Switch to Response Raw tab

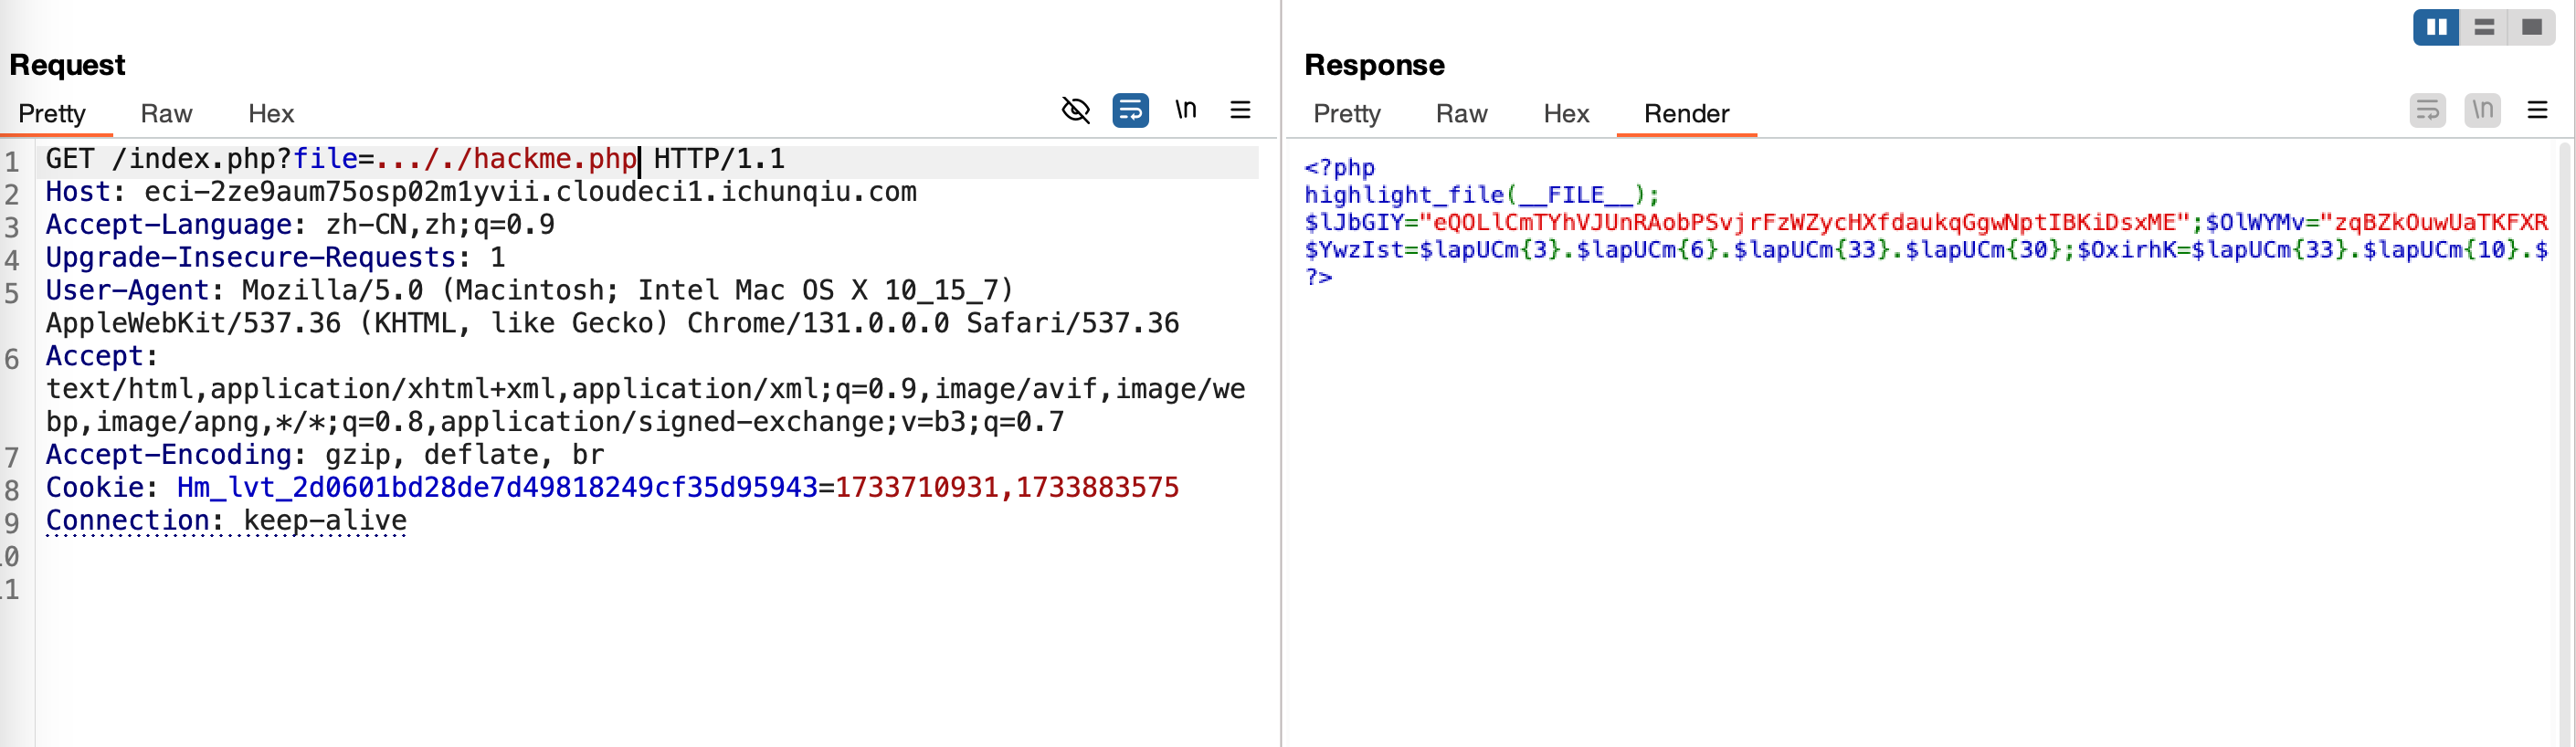coord(1461,114)
